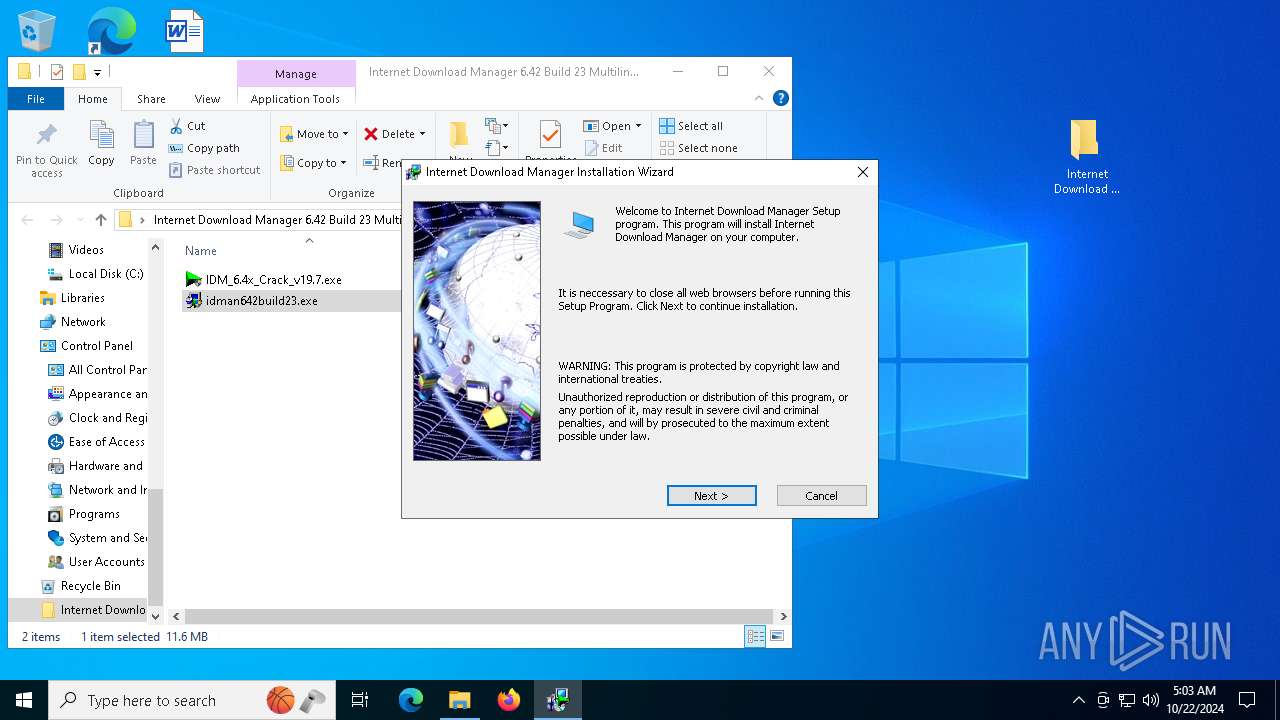Open Recycle Bin desktop icon
This screenshot has width=1280, height=720.
pyautogui.click(x=37, y=31)
